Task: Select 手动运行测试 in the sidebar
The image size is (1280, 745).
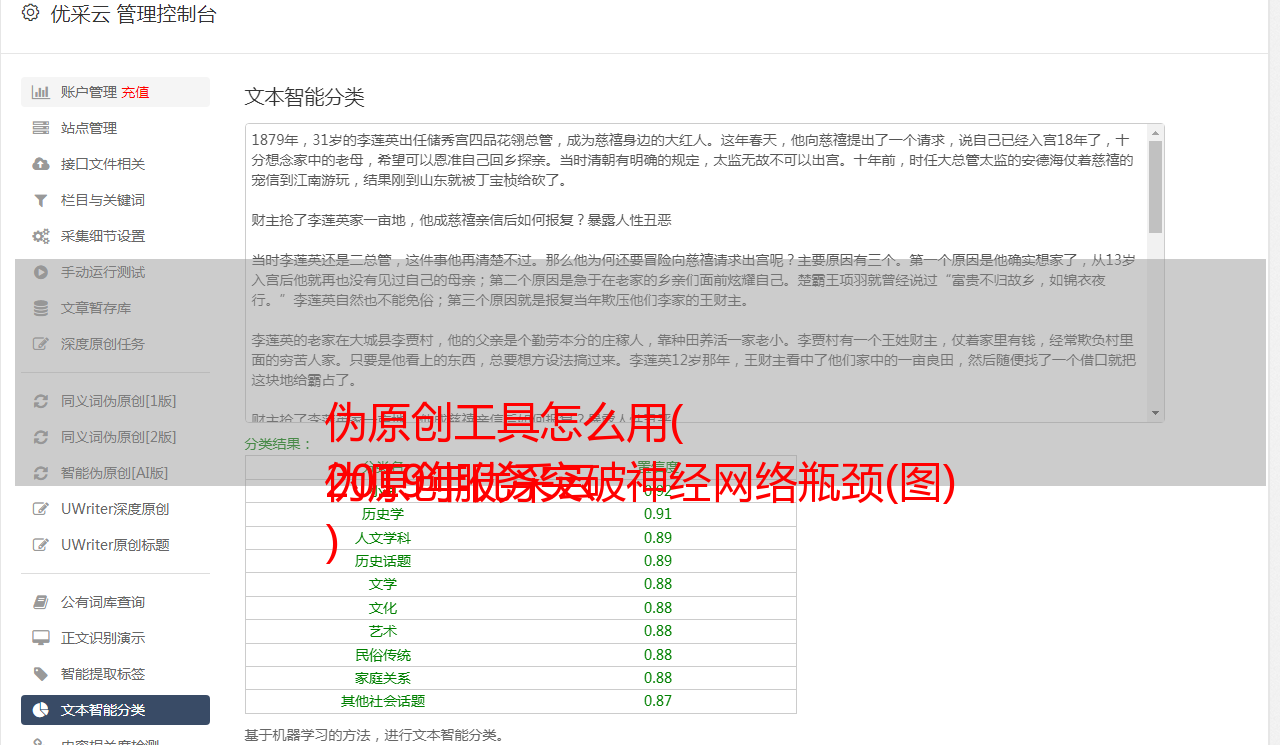Action: [x=115, y=272]
